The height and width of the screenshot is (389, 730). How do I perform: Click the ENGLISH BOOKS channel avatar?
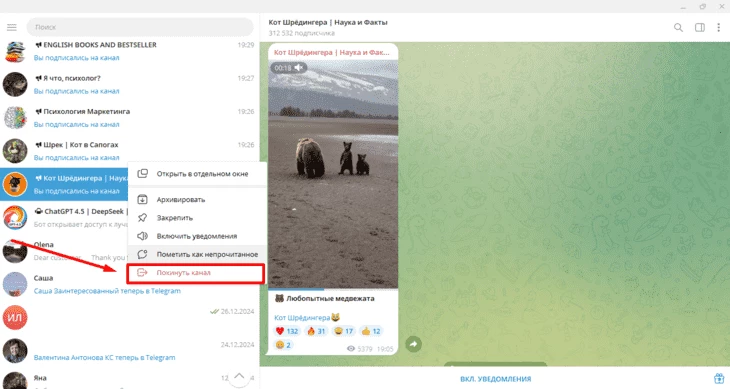(15, 51)
